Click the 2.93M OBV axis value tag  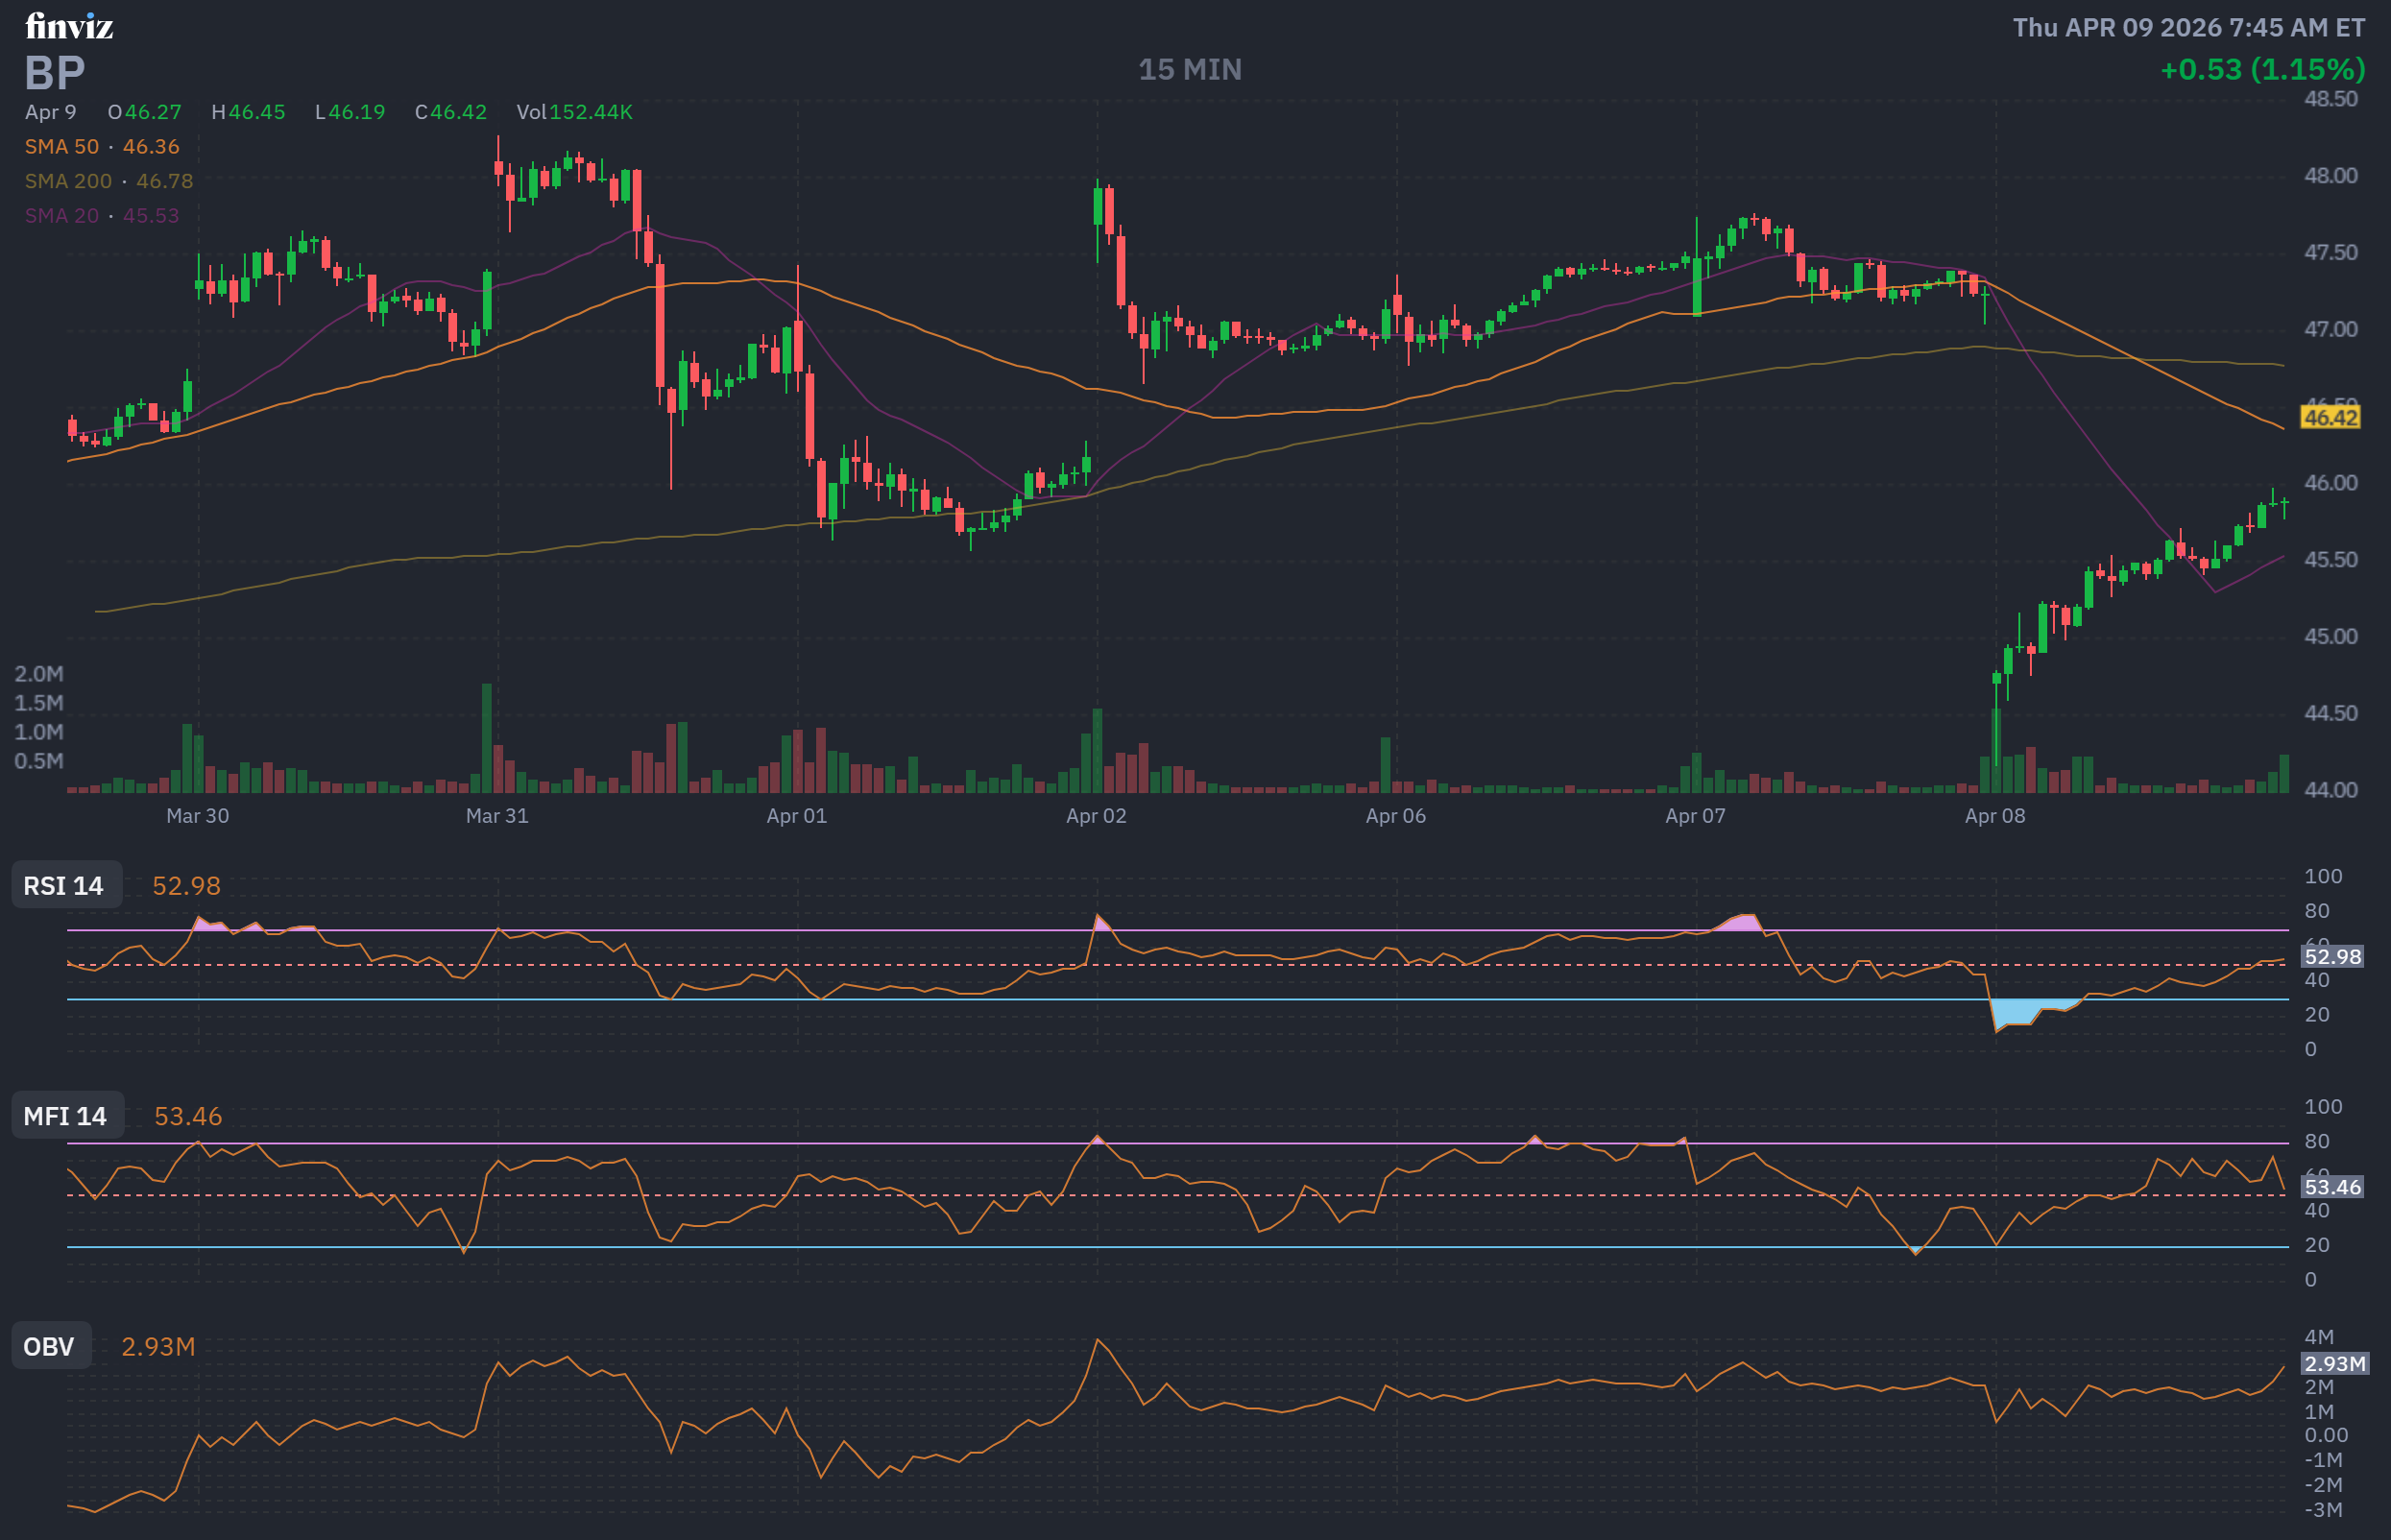2334,1364
